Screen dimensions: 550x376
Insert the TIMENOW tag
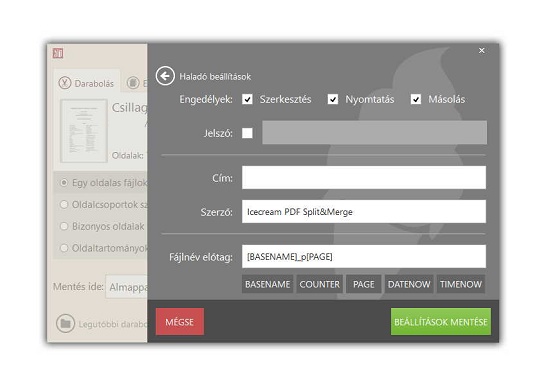point(461,284)
